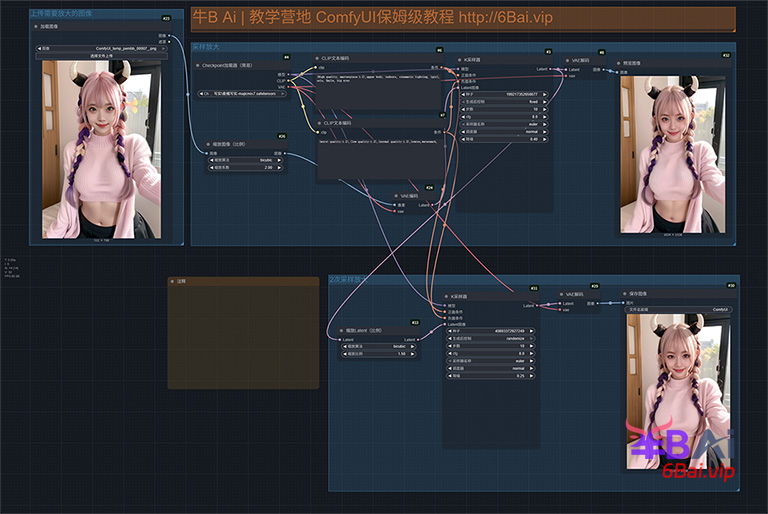Click the 降噪 0.40 value widget

[504, 139]
